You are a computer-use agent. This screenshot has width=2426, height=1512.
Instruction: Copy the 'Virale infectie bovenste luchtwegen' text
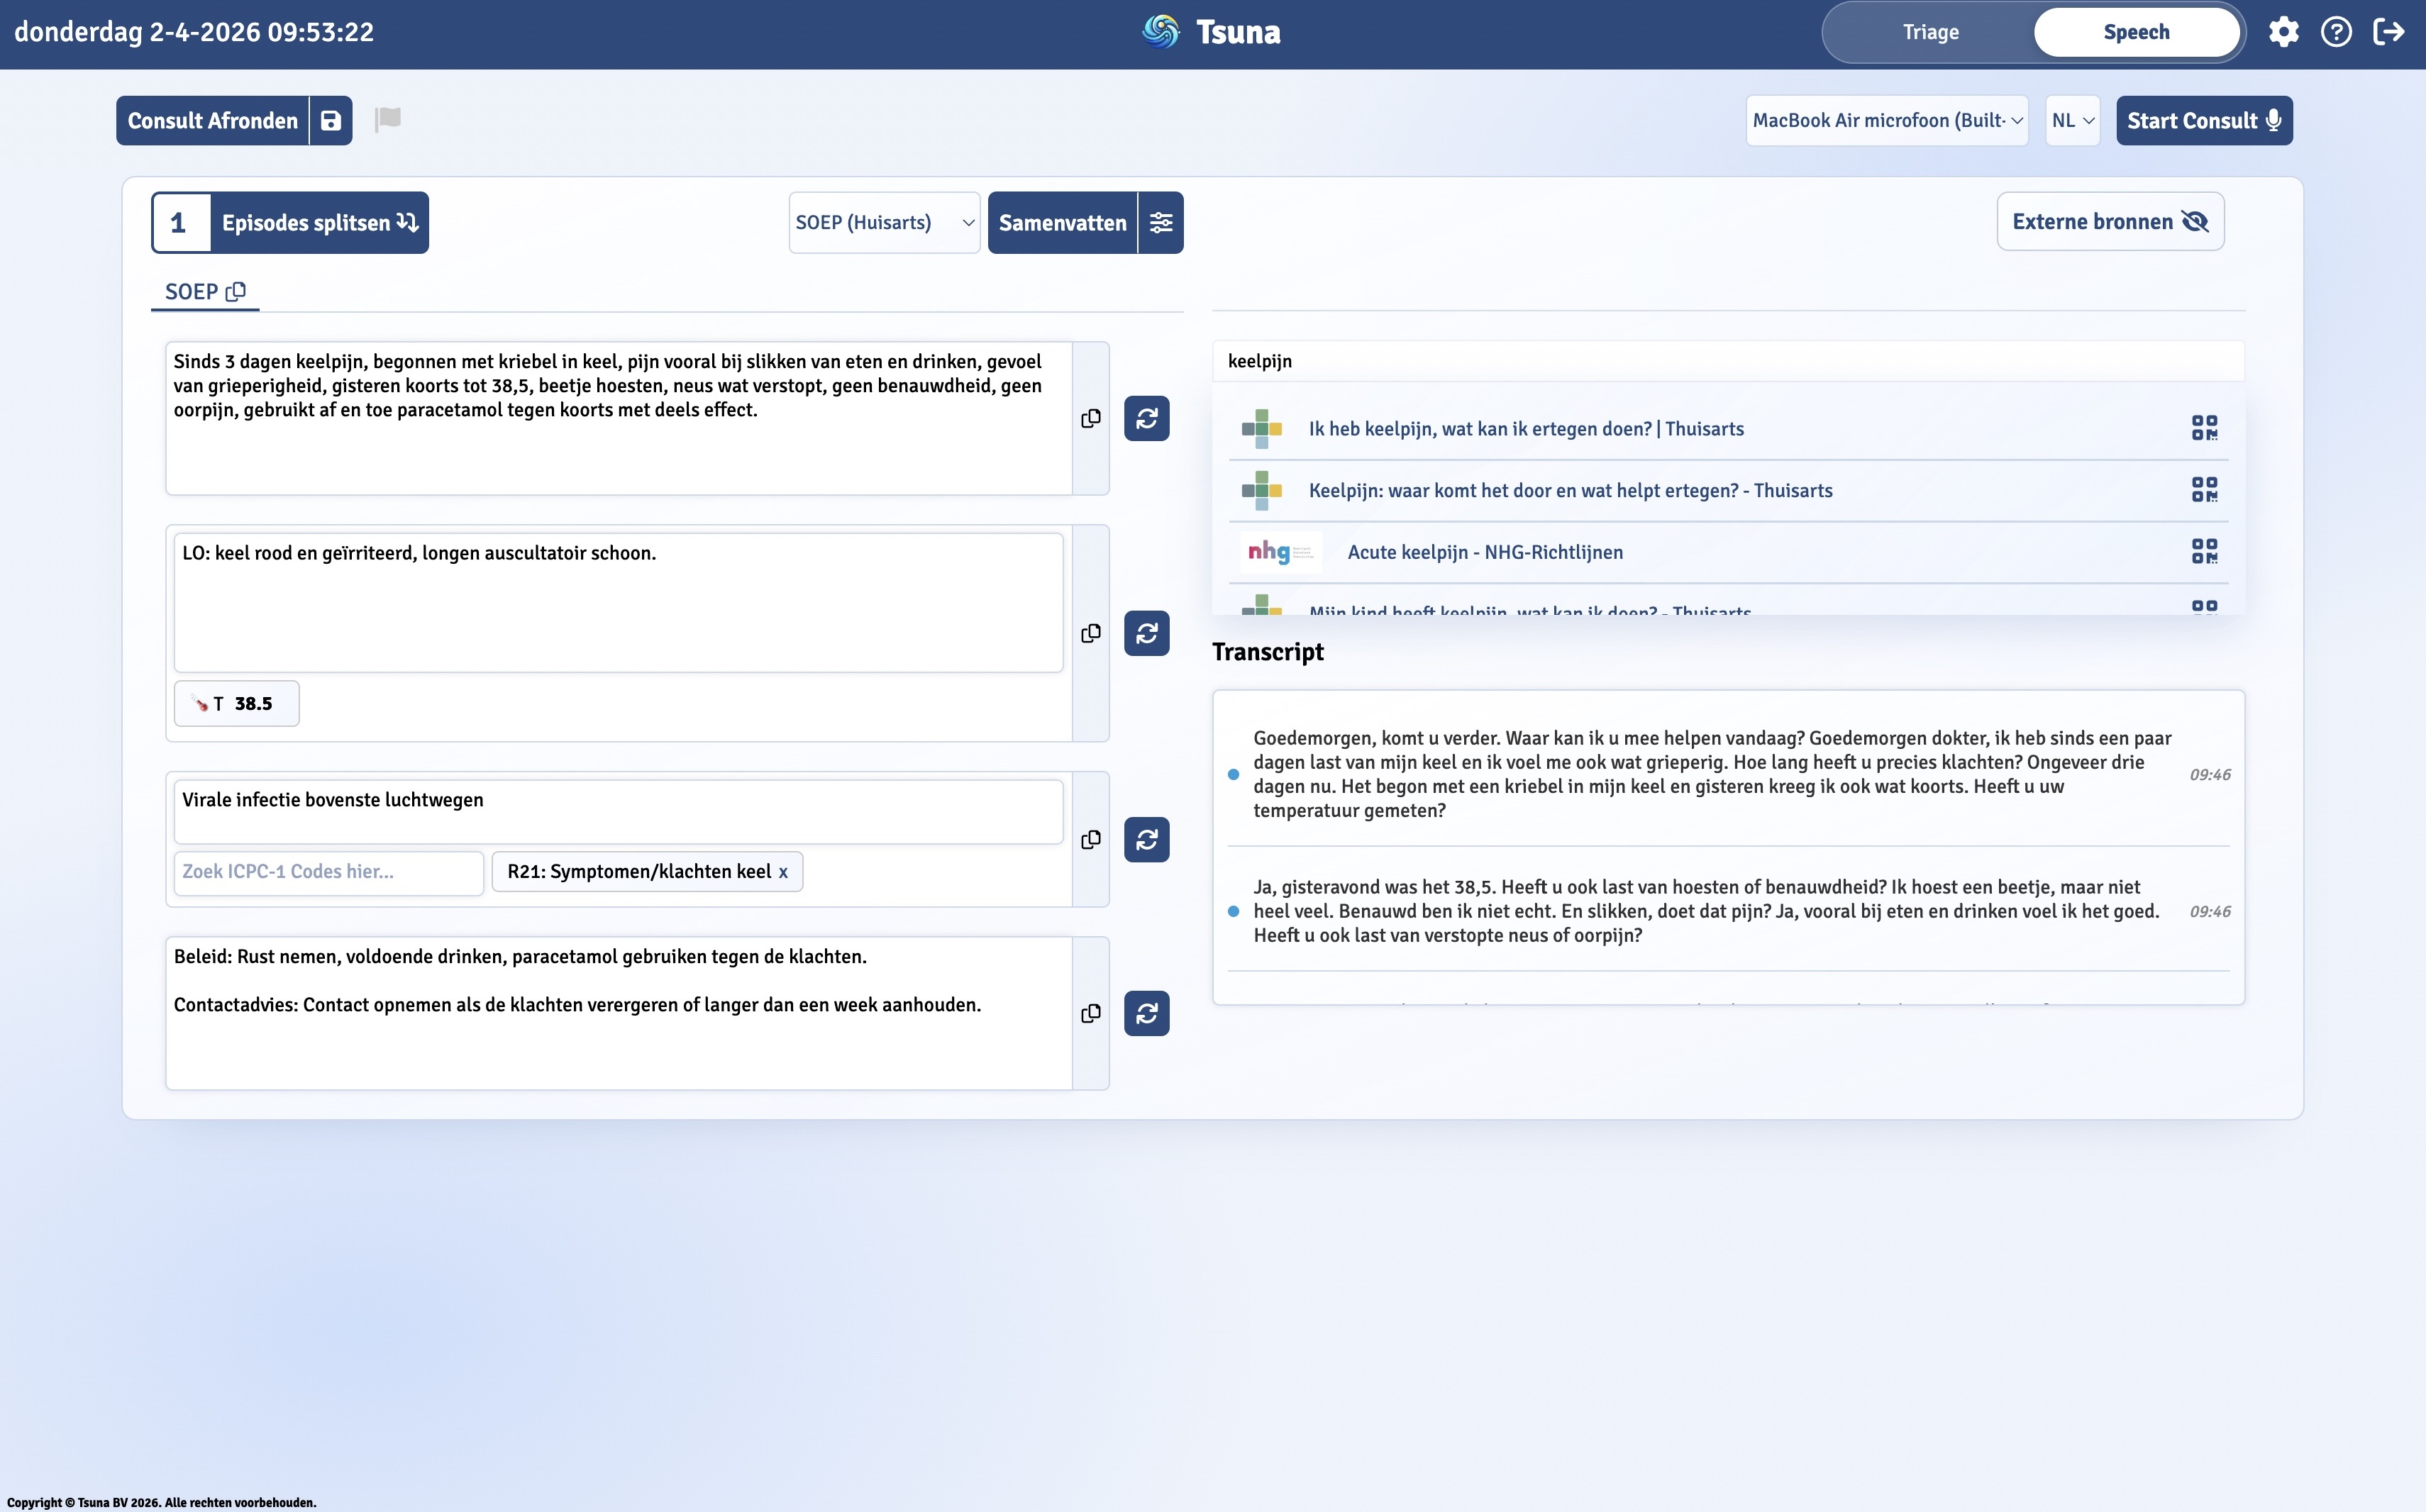coord(1091,840)
